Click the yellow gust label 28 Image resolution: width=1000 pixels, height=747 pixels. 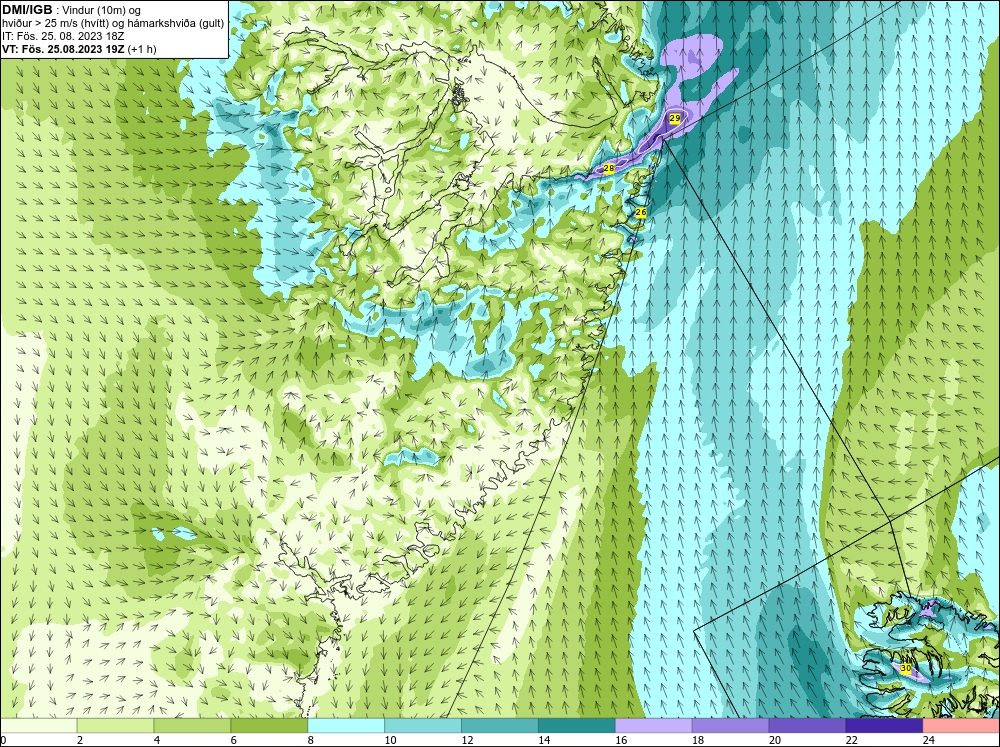[x=608, y=168]
